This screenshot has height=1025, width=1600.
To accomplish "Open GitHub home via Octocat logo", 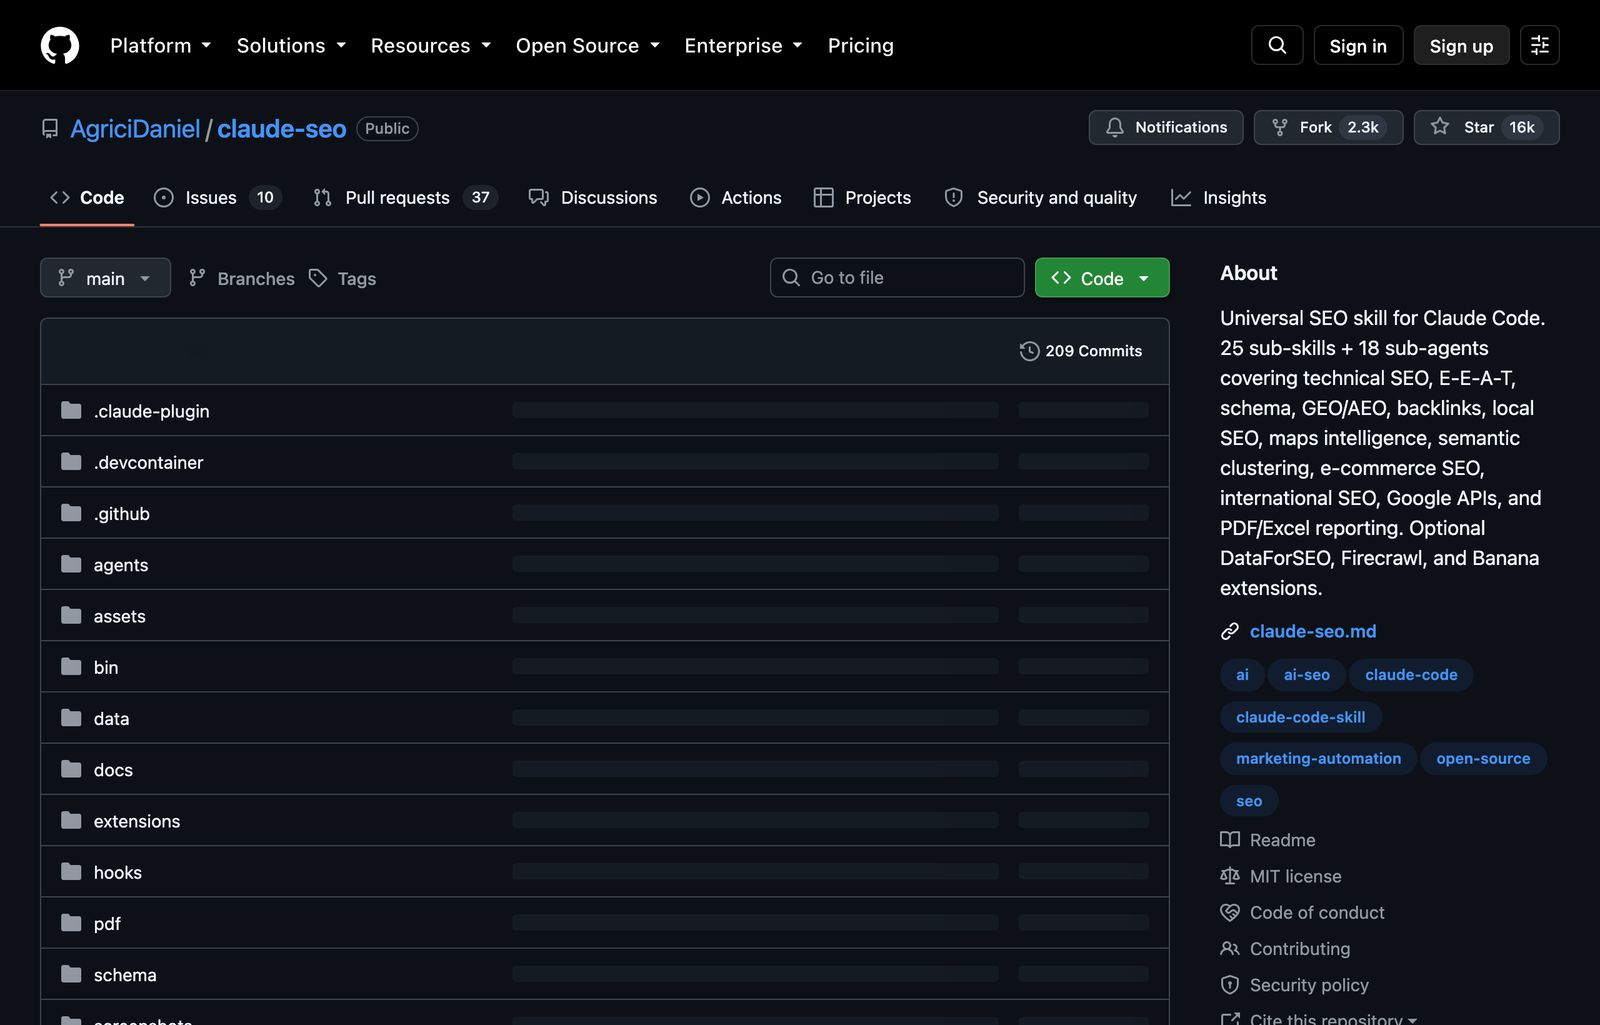I will pyautogui.click(x=60, y=45).
